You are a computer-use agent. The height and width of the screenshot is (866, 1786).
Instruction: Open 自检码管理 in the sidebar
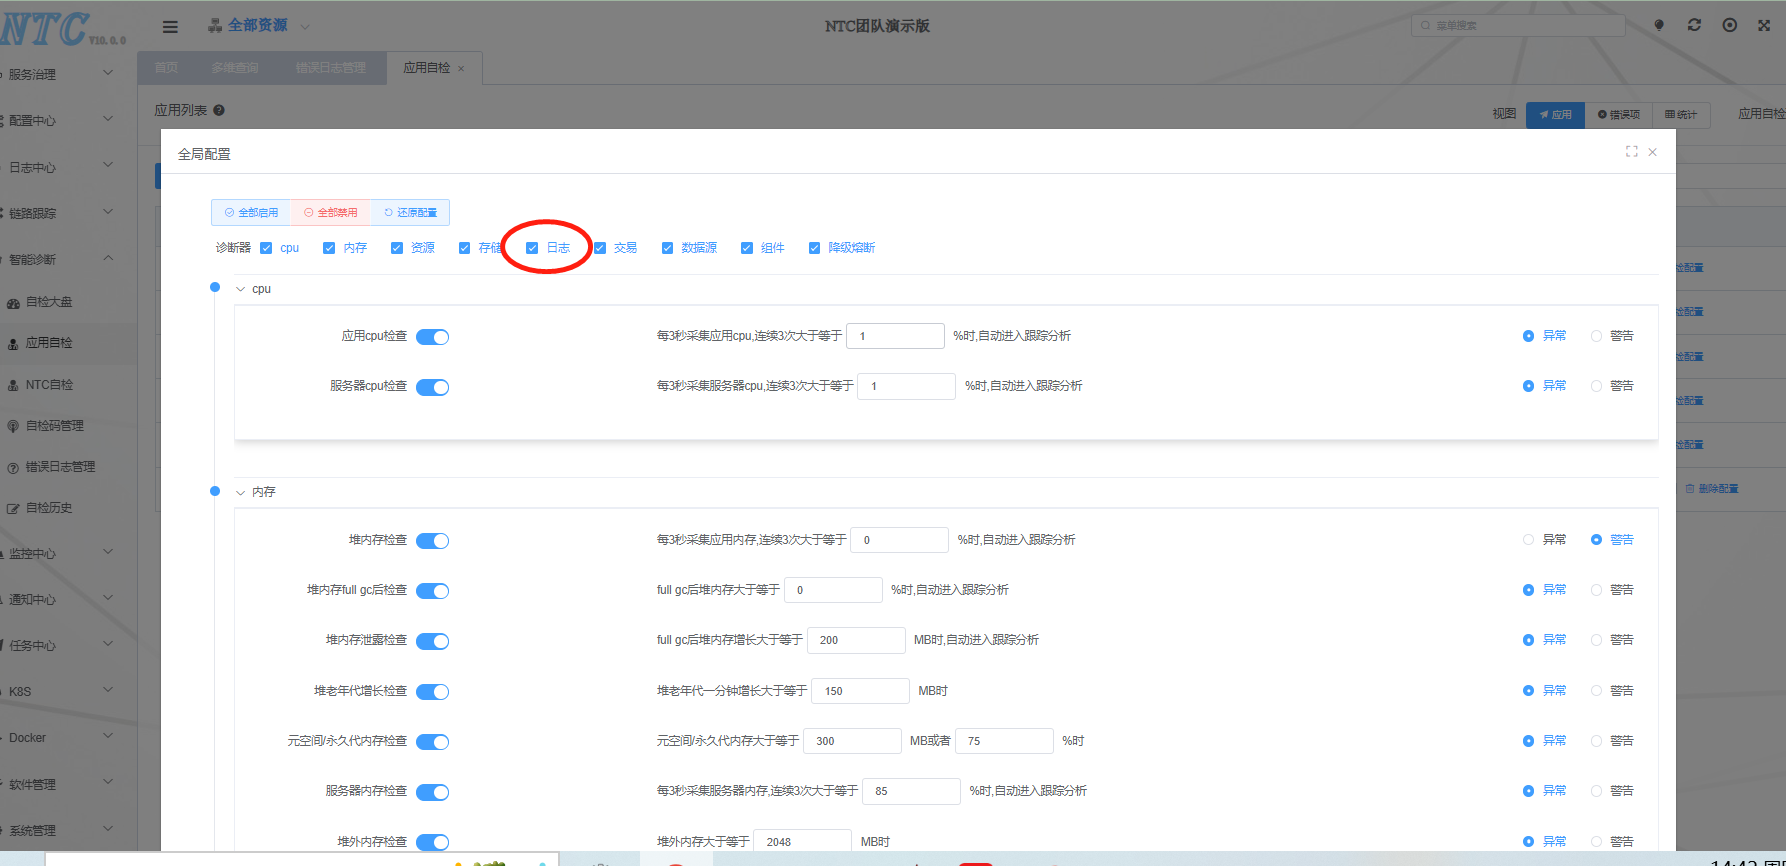tap(55, 426)
